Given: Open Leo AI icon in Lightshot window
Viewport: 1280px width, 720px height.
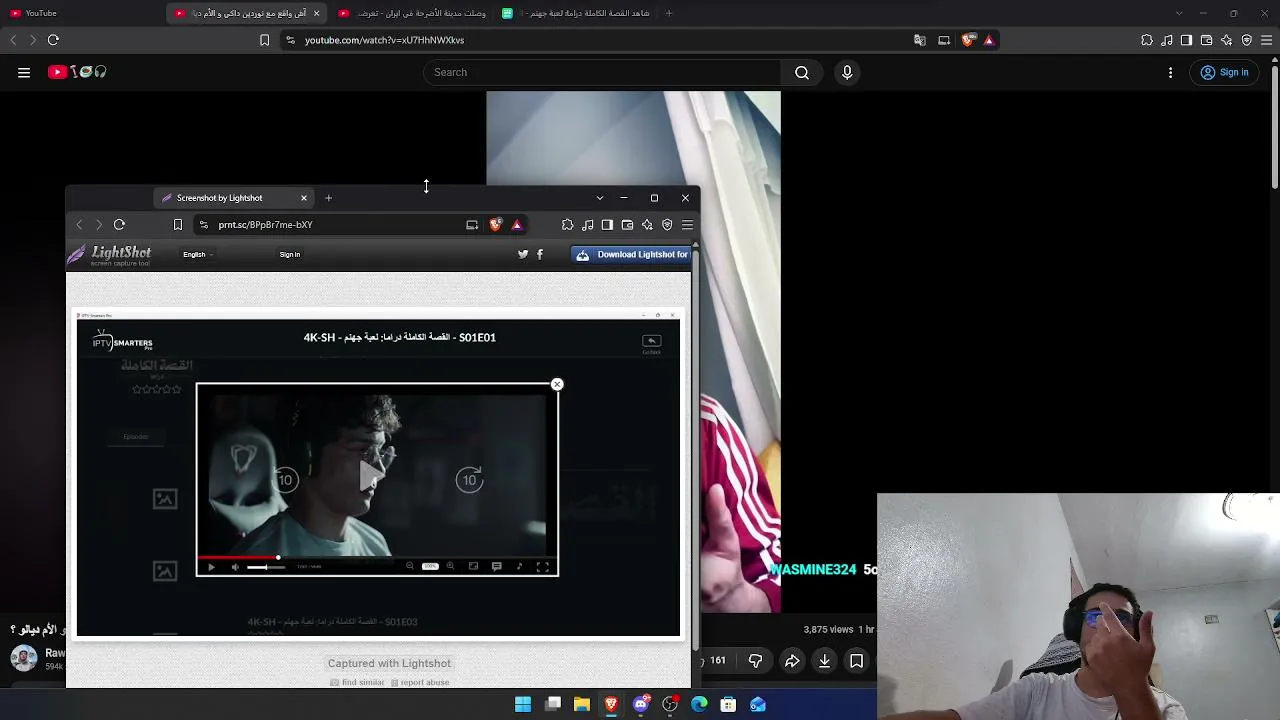Looking at the screenshot, I should pos(647,225).
